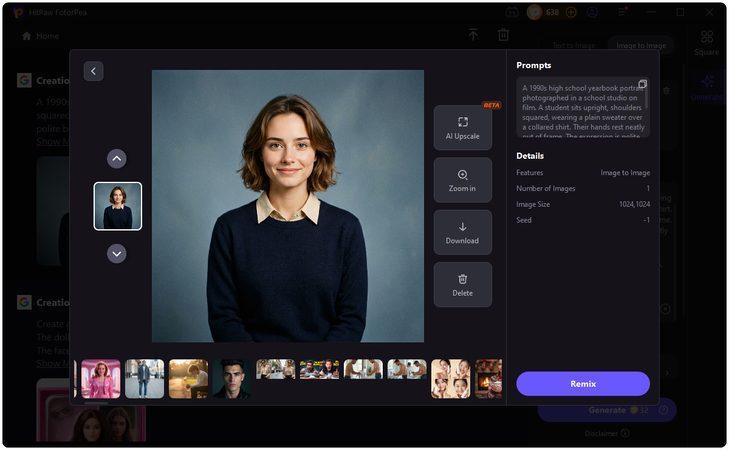729x450 pixels.
Task: Delete the current generated image
Action: point(462,284)
